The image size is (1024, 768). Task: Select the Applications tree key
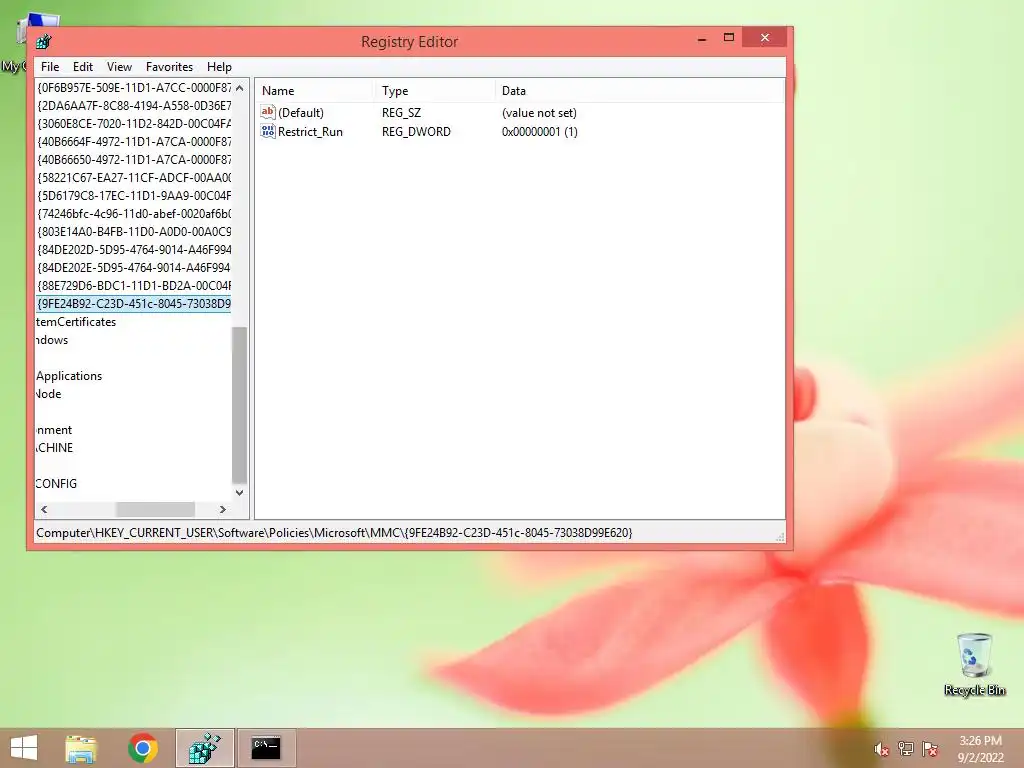69,376
